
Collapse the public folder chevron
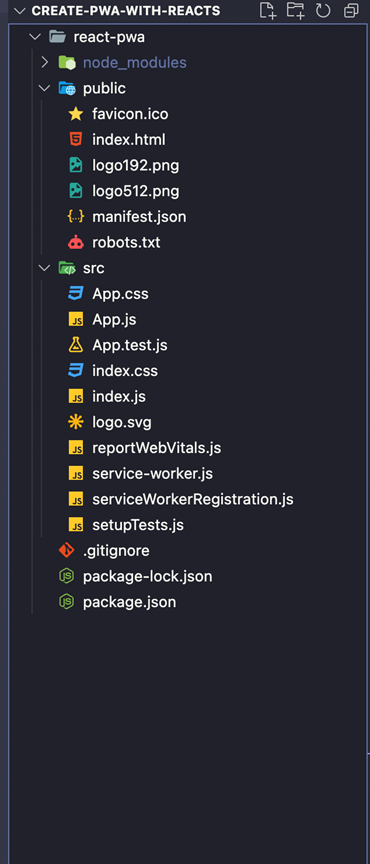(44, 88)
